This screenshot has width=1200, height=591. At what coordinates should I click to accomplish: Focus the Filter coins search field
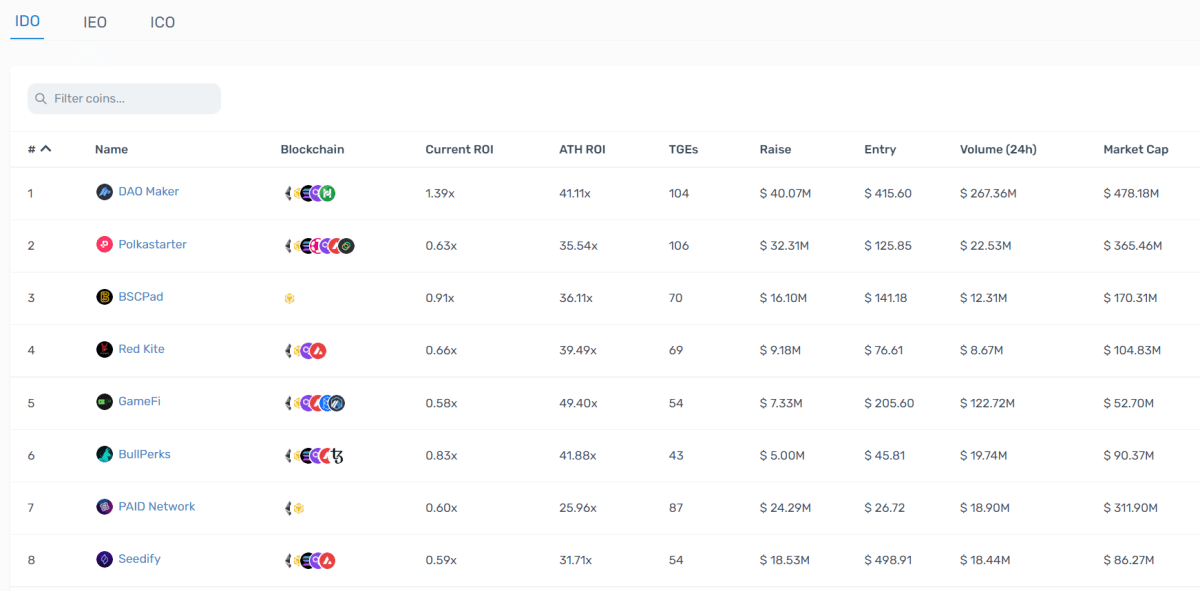(x=124, y=99)
